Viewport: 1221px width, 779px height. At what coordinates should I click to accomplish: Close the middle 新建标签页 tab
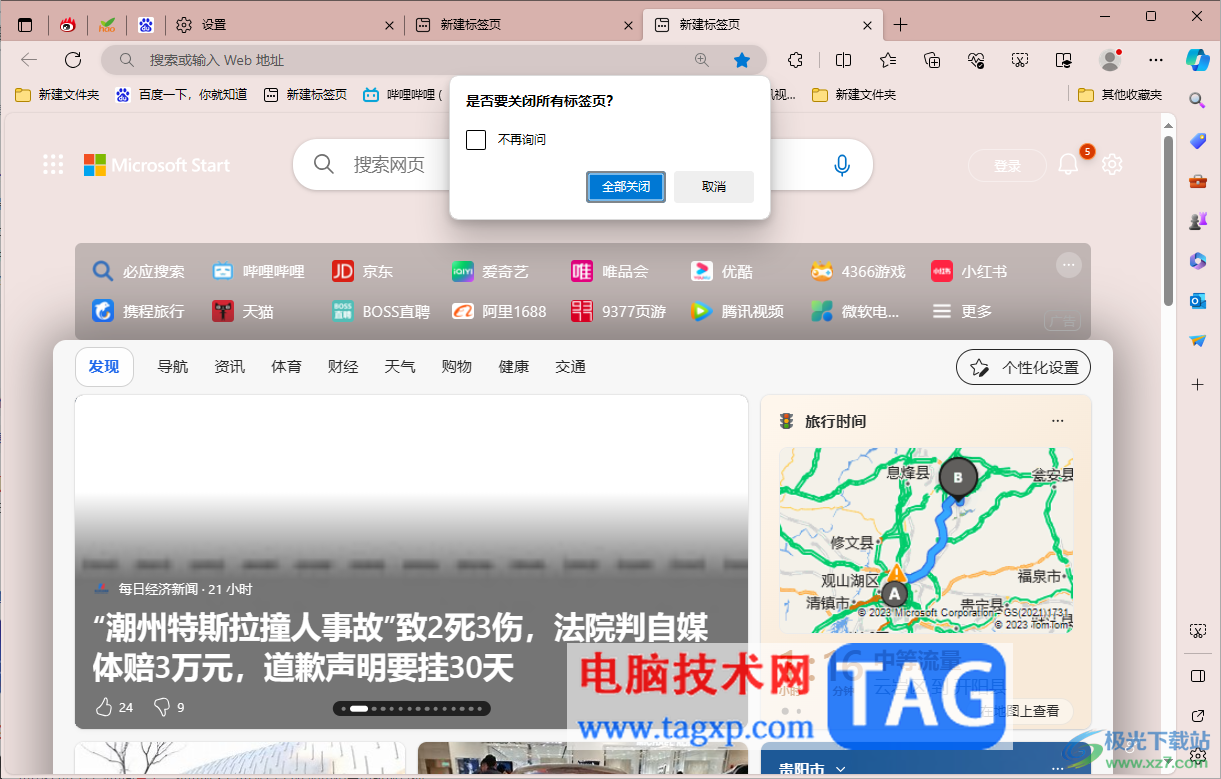[x=628, y=25]
